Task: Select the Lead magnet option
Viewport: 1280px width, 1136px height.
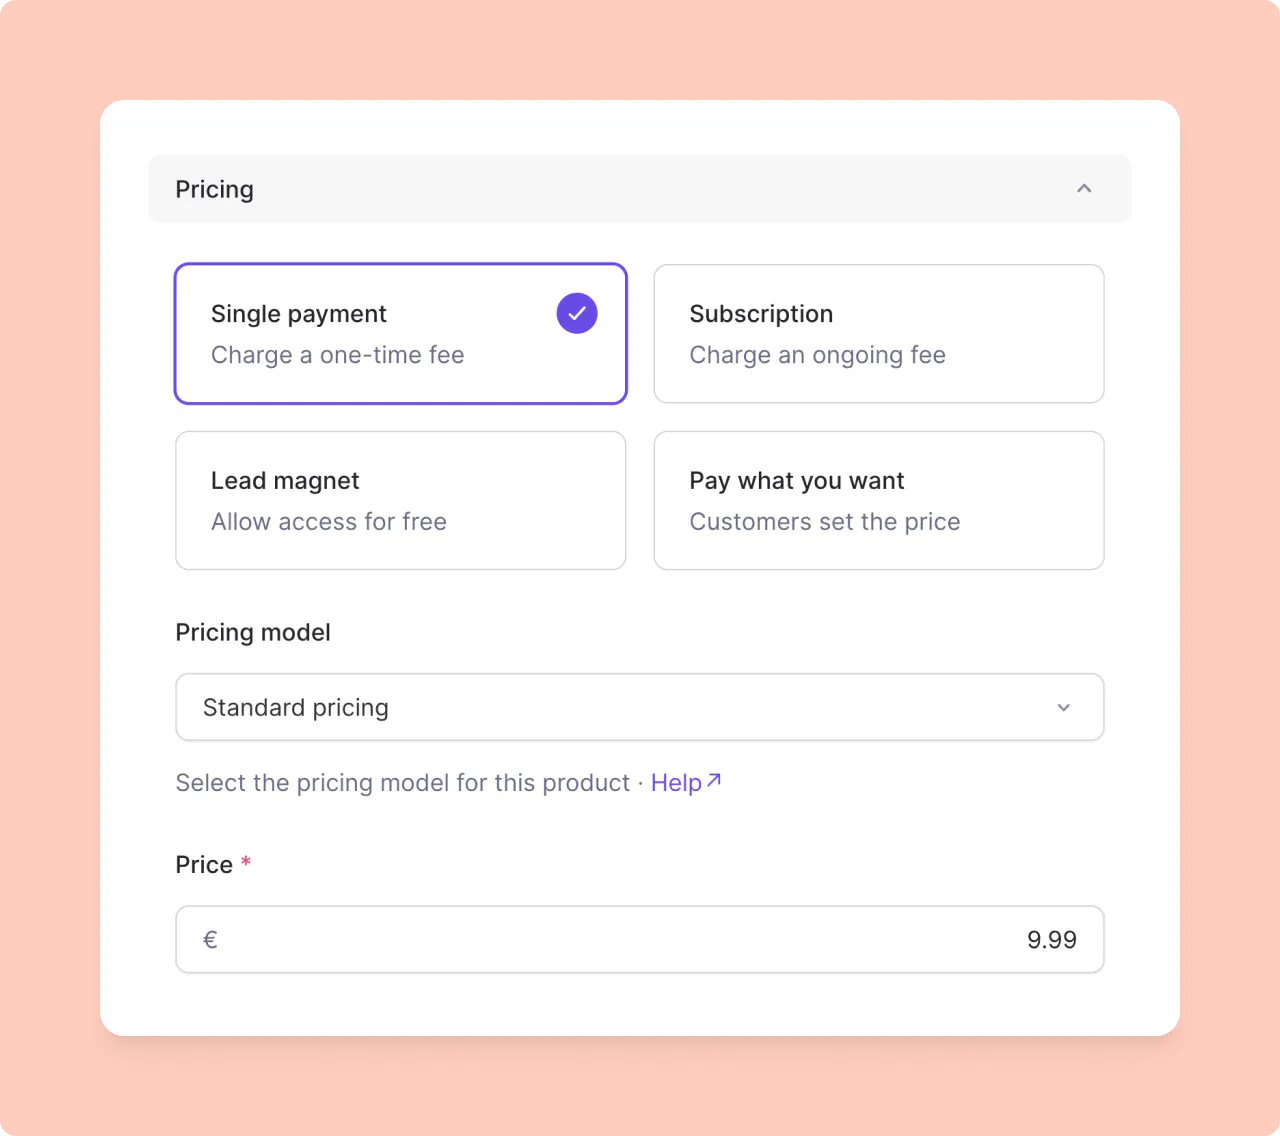Action: [x=400, y=500]
